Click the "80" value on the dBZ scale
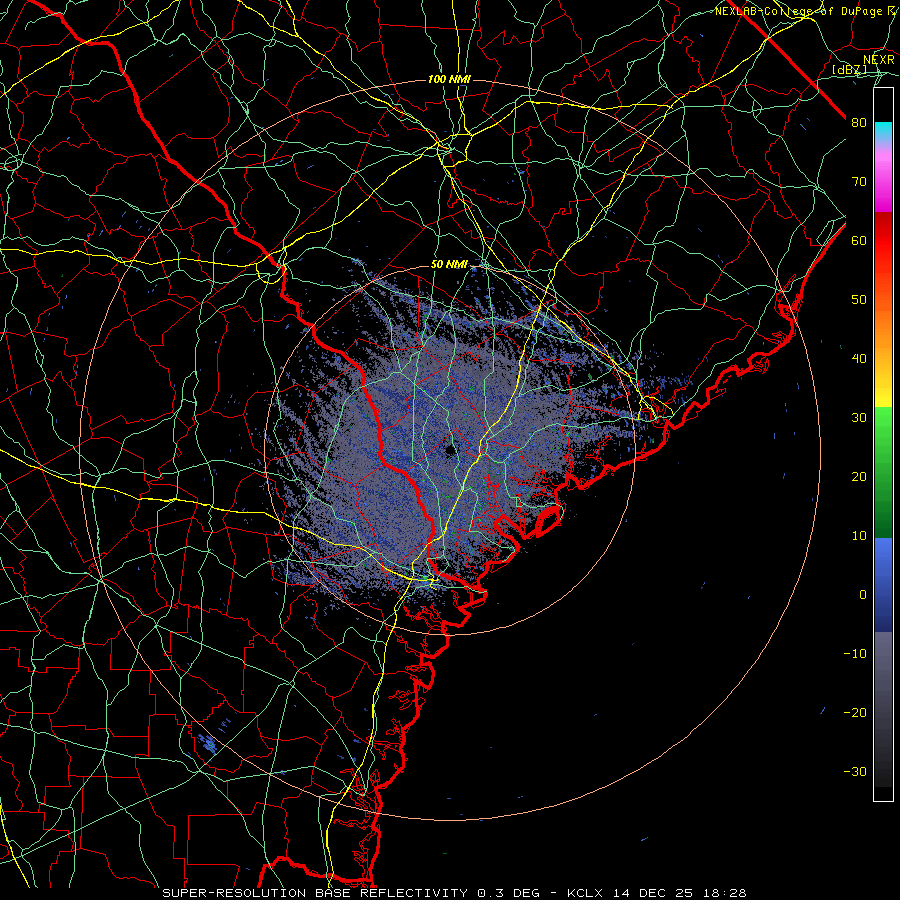The width and height of the screenshot is (900, 900). (x=859, y=123)
